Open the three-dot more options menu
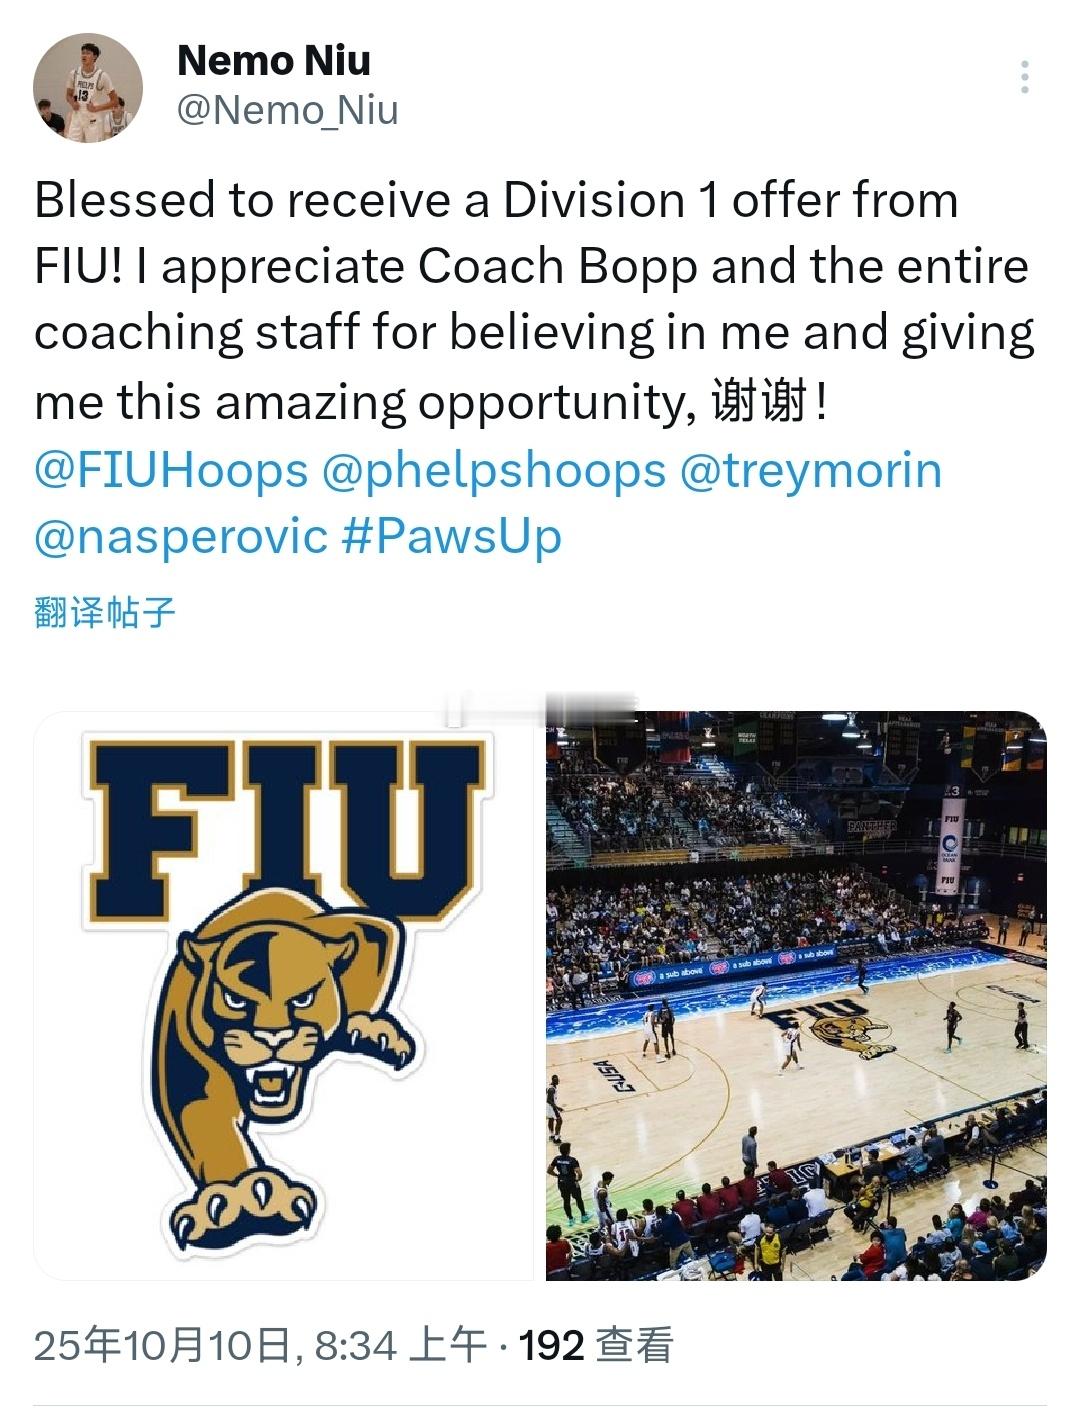 pyautogui.click(x=1025, y=78)
